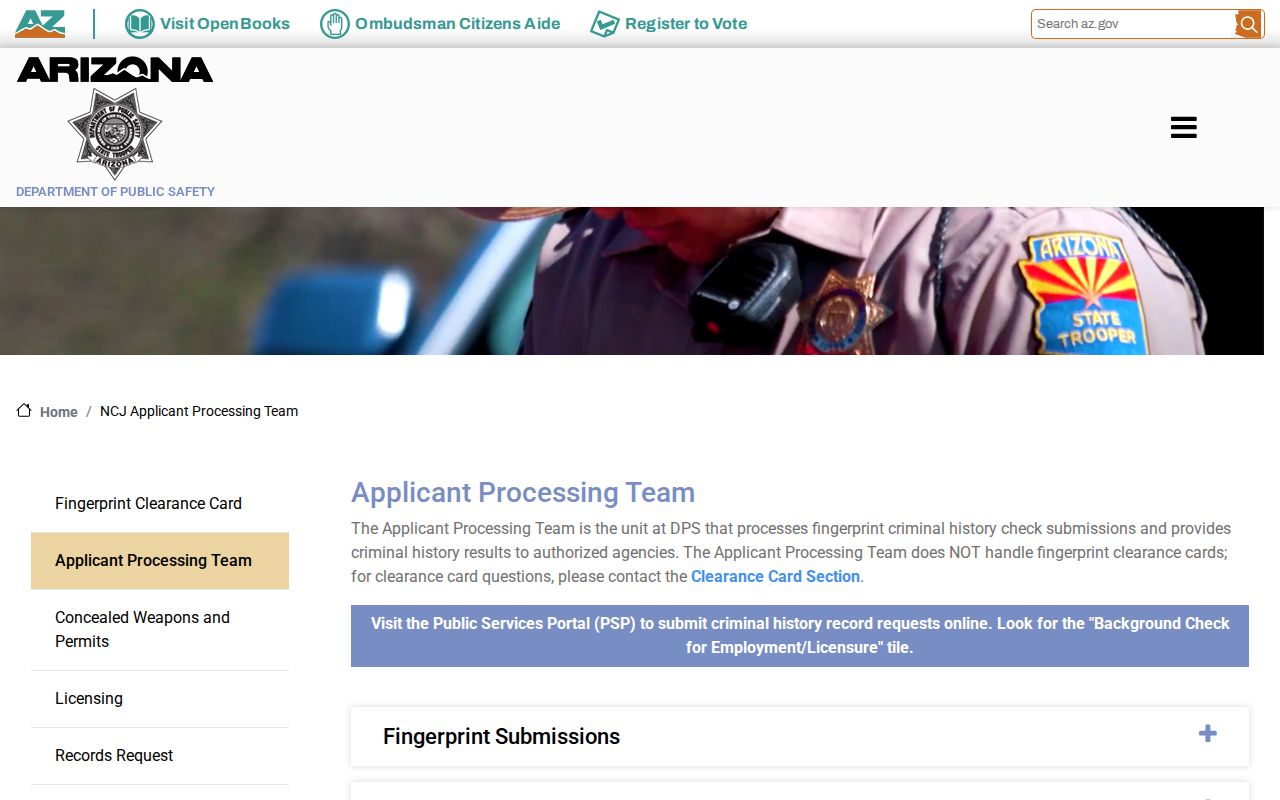
Task: Select Applicant Processing Team sidebar item
Action: tap(160, 561)
